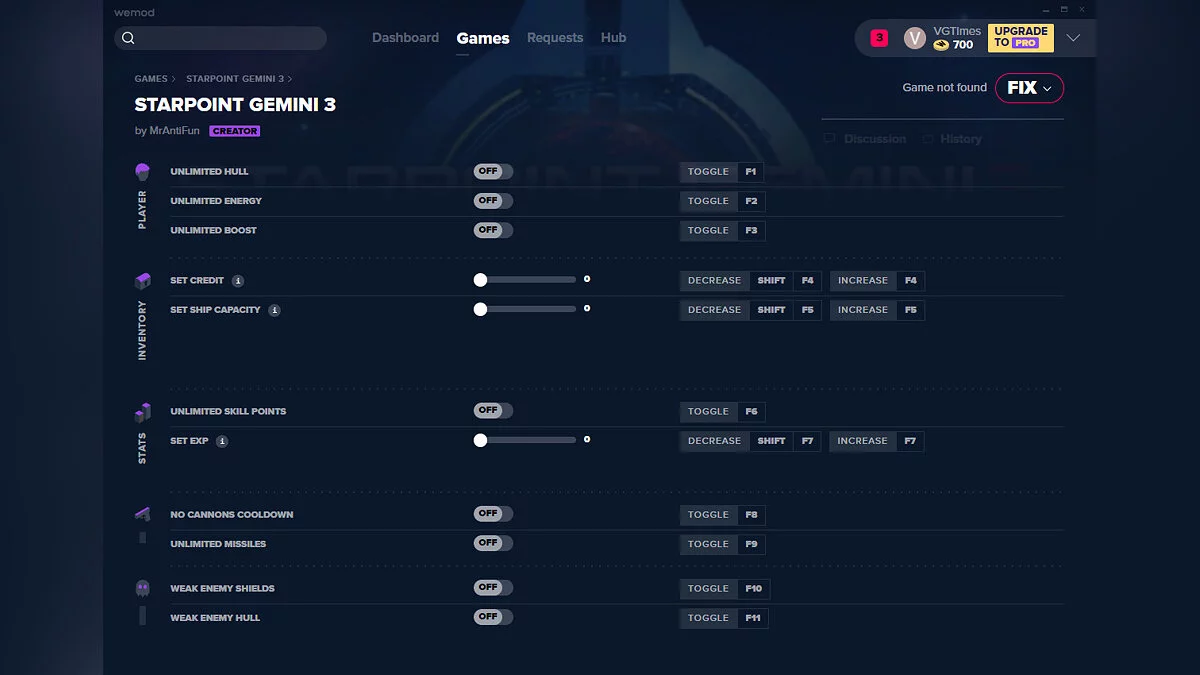Screen dimensions: 1200x675
Task: Click Toggle F6 for Unlimited Skill Points
Action: tap(722, 411)
